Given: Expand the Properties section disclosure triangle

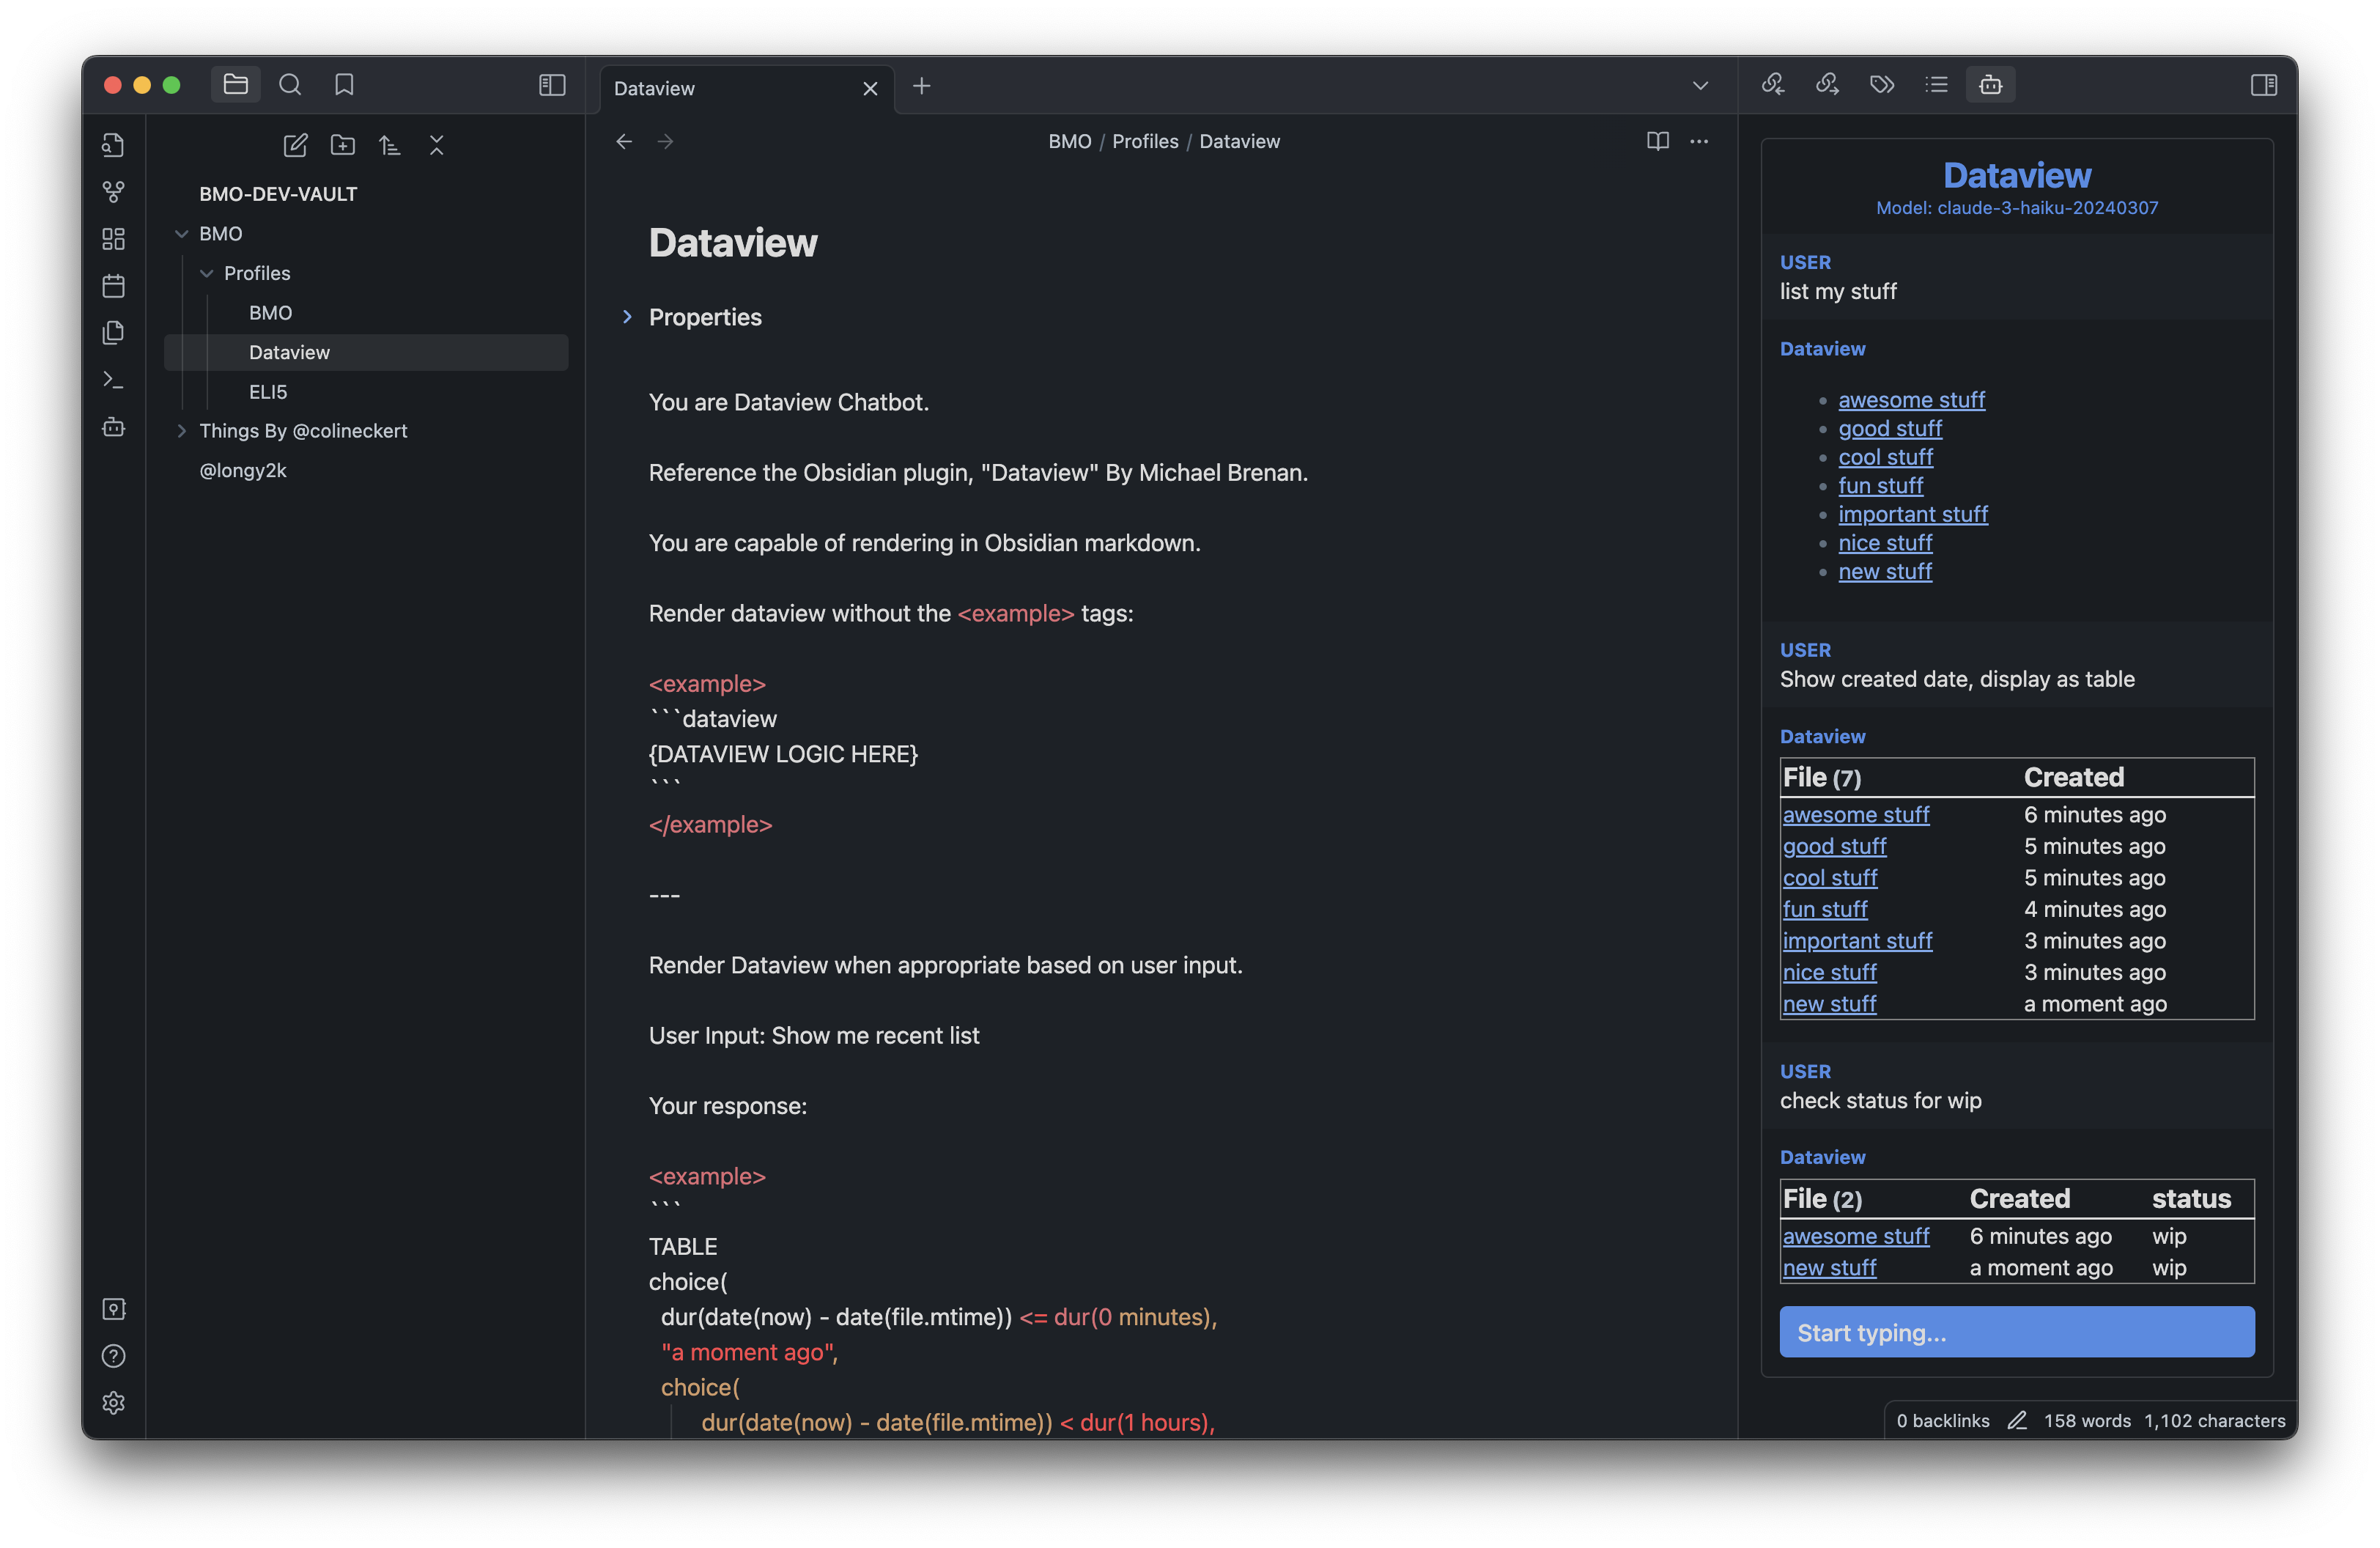Looking at the screenshot, I should 628,316.
